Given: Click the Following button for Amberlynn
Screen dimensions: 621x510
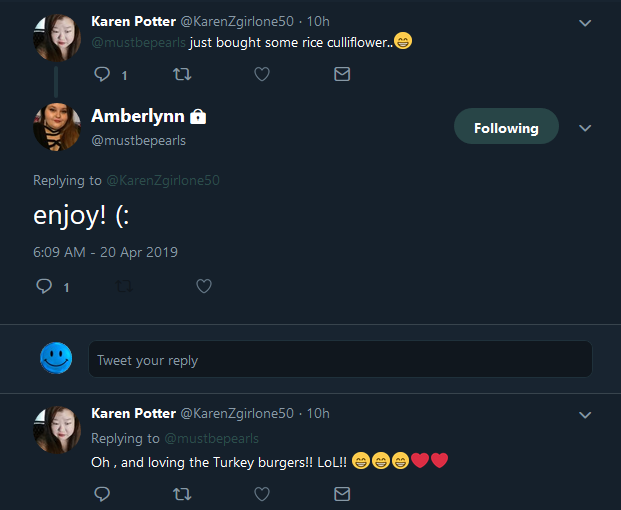Looking at the screenshot, I should (506, 126).
